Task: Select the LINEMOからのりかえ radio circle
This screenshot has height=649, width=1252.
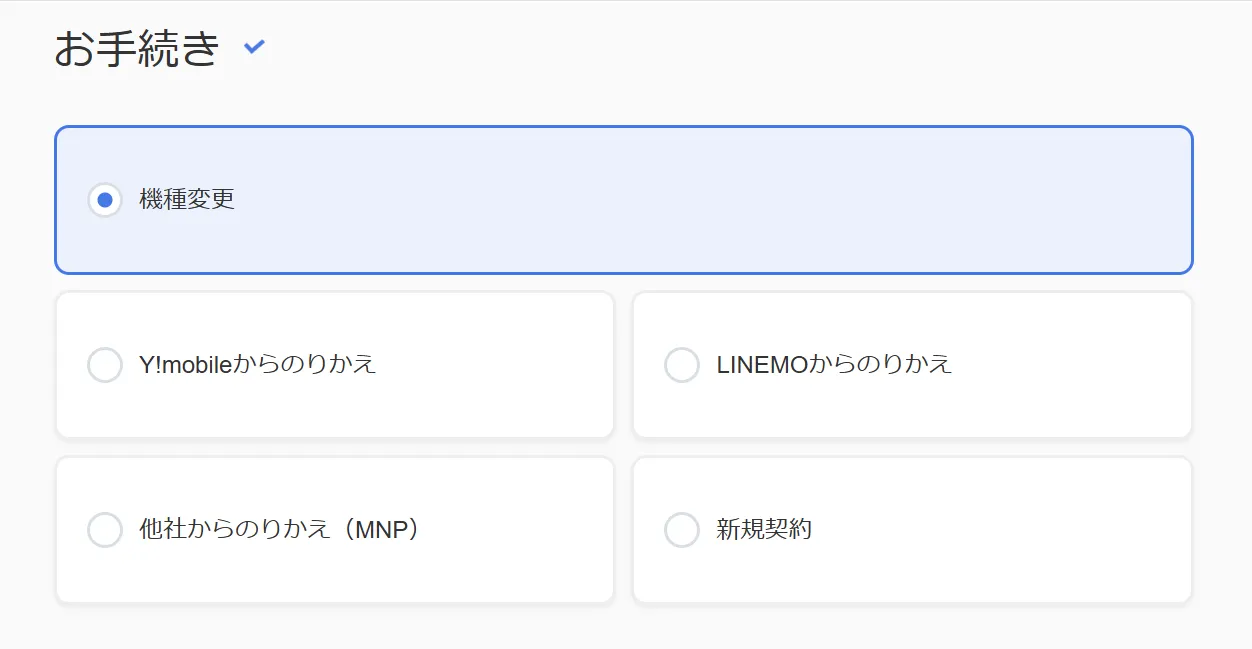Action: (x=682, y=365)
